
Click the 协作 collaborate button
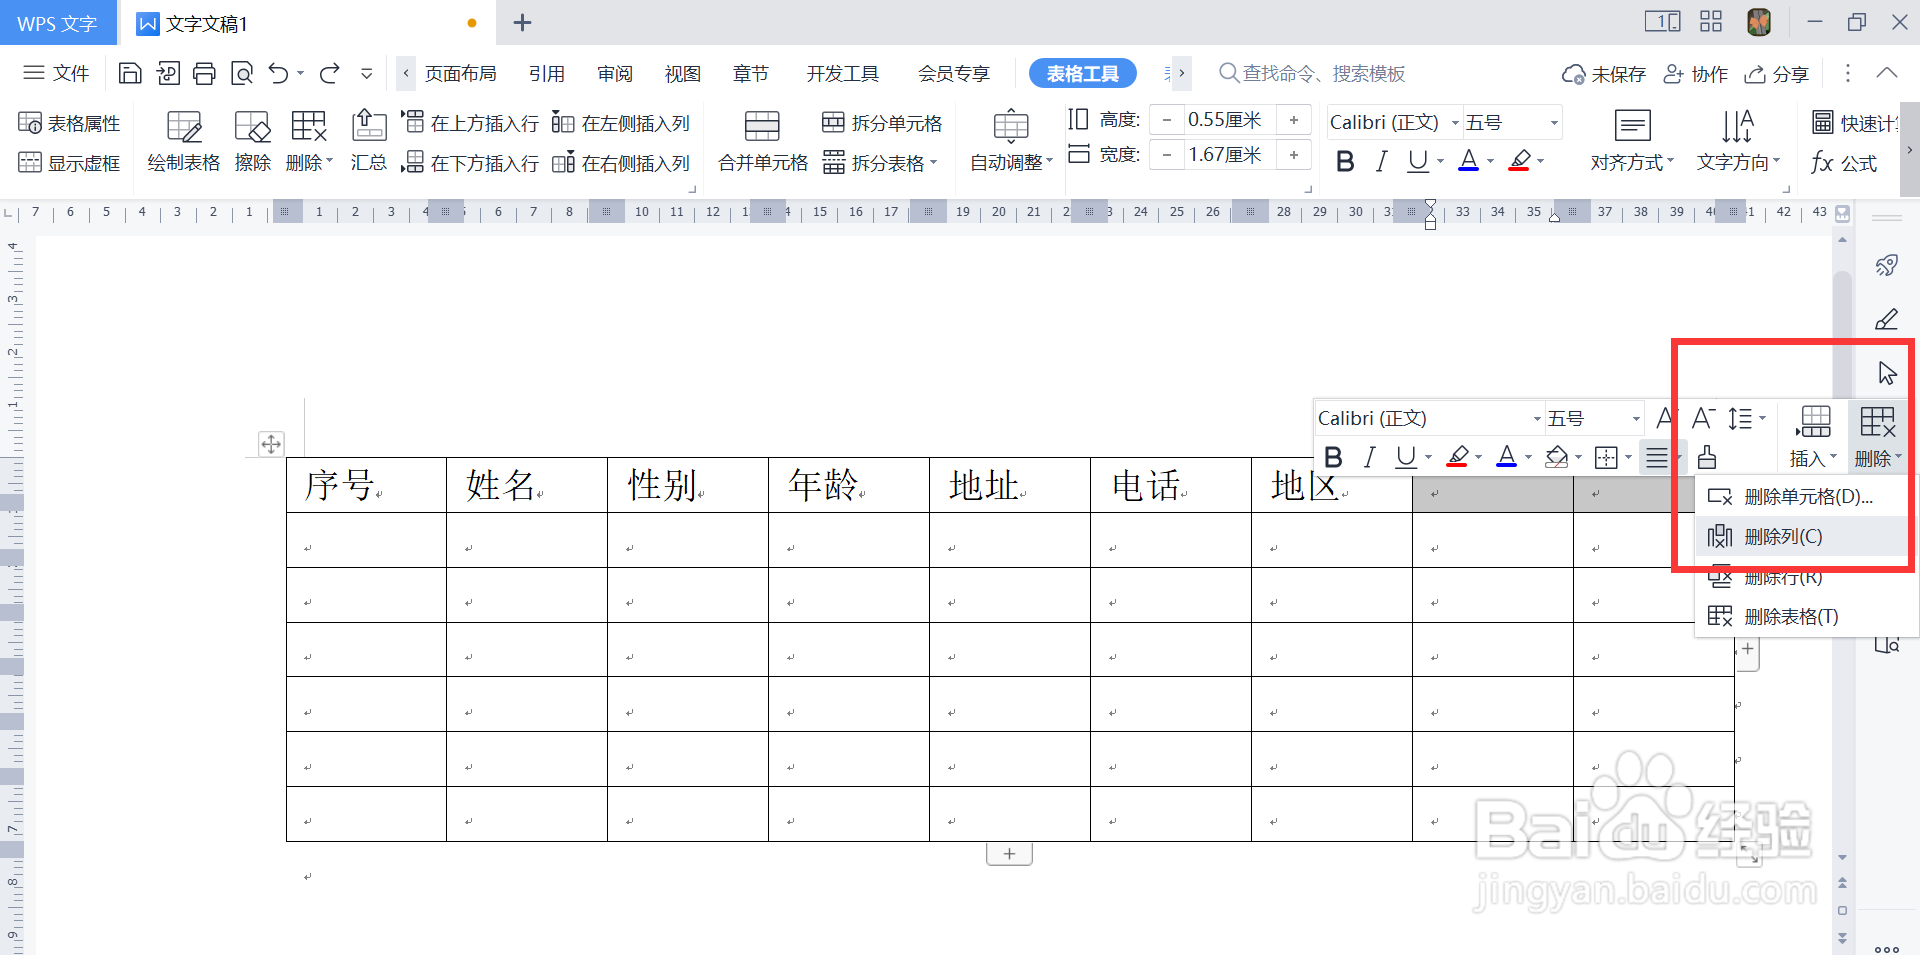[x=1696, y=73]
